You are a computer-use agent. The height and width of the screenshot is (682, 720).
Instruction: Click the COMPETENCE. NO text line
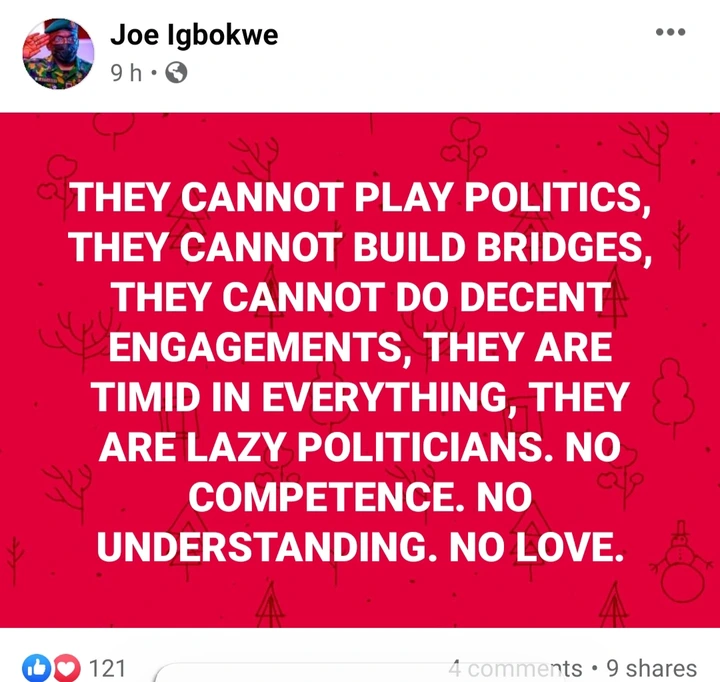click(360, 497)
